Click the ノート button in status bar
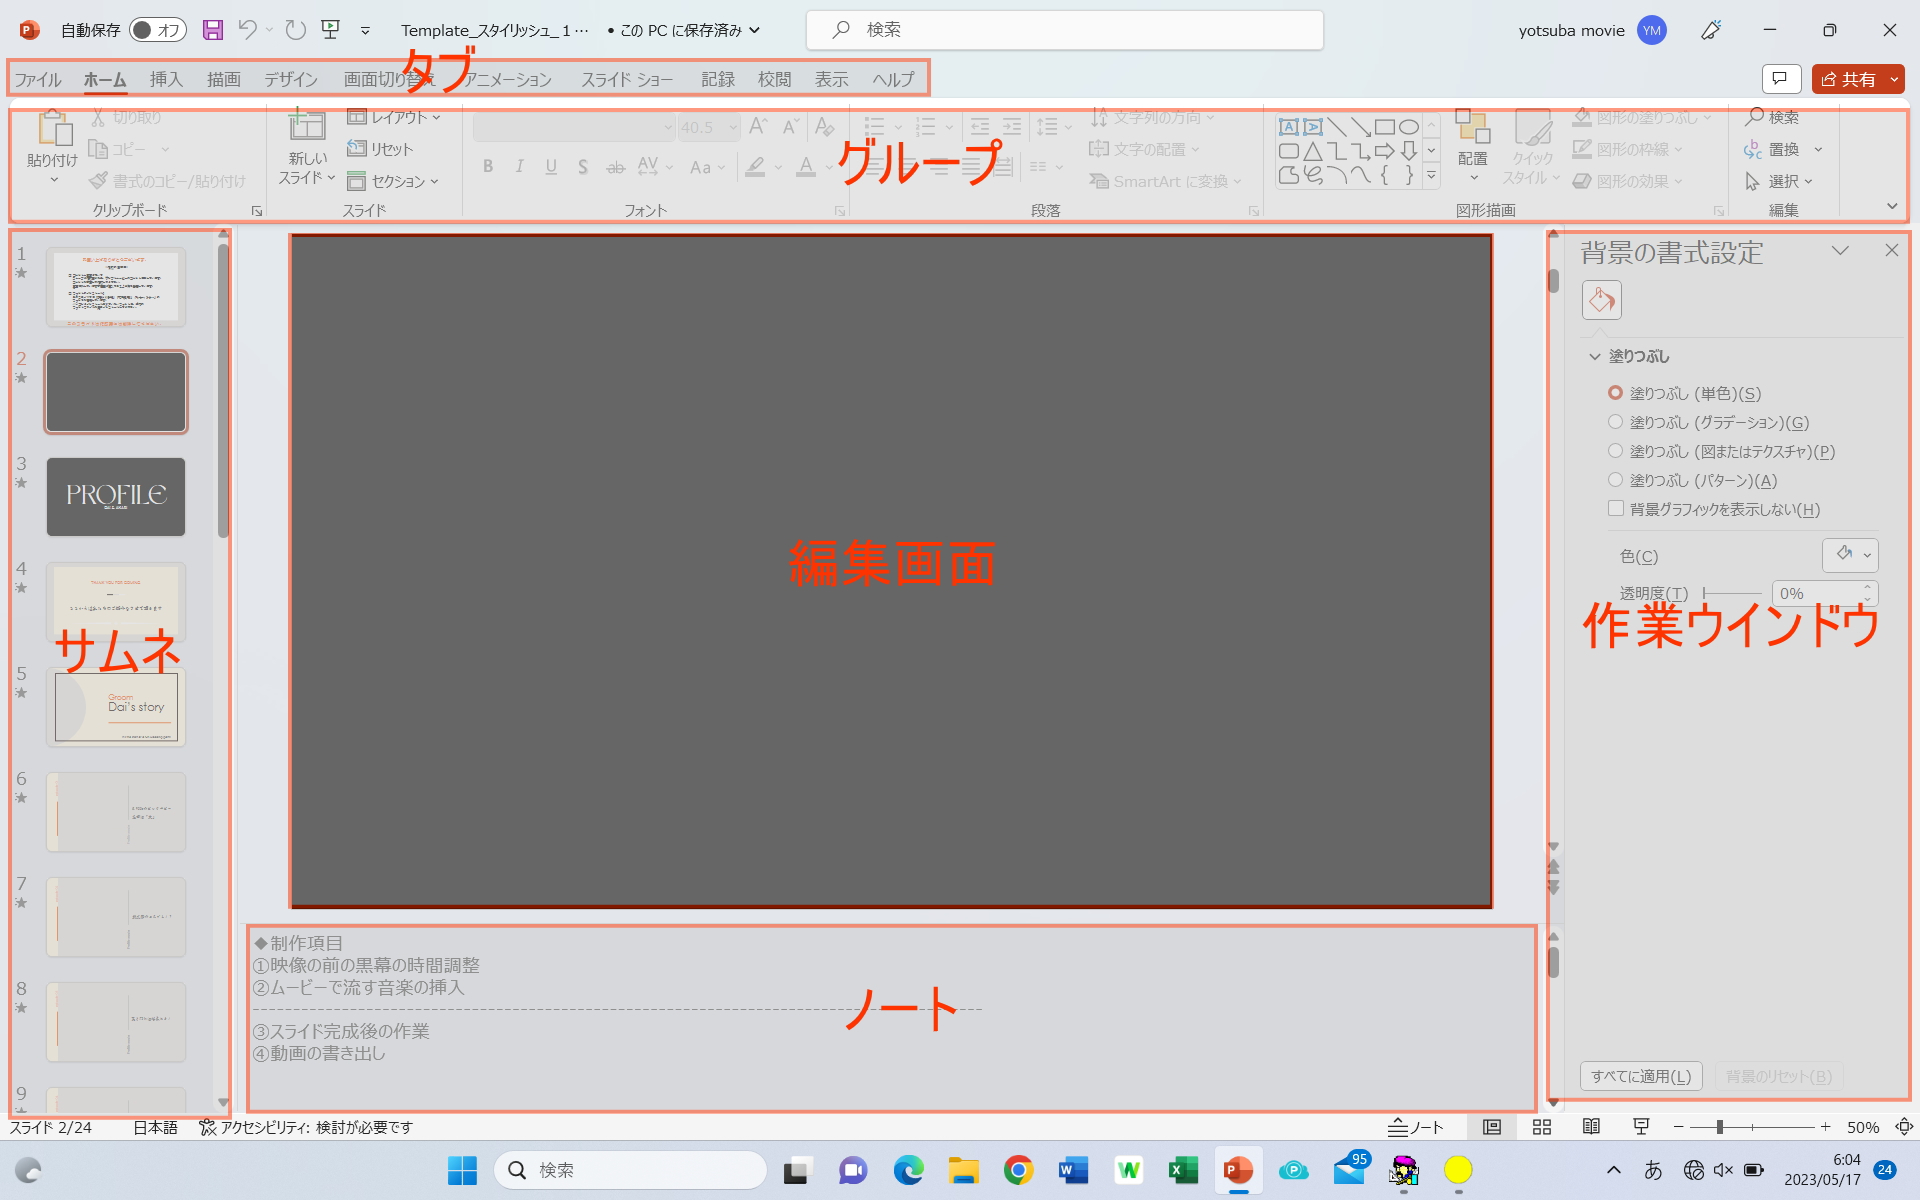1920x1200 pixels. (x=1416, y=1127)
